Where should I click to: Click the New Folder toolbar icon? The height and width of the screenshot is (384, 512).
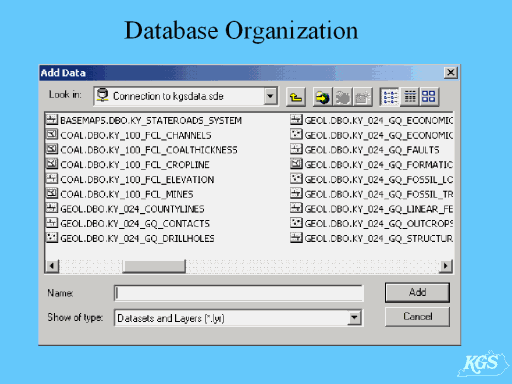tap(362, 97)
